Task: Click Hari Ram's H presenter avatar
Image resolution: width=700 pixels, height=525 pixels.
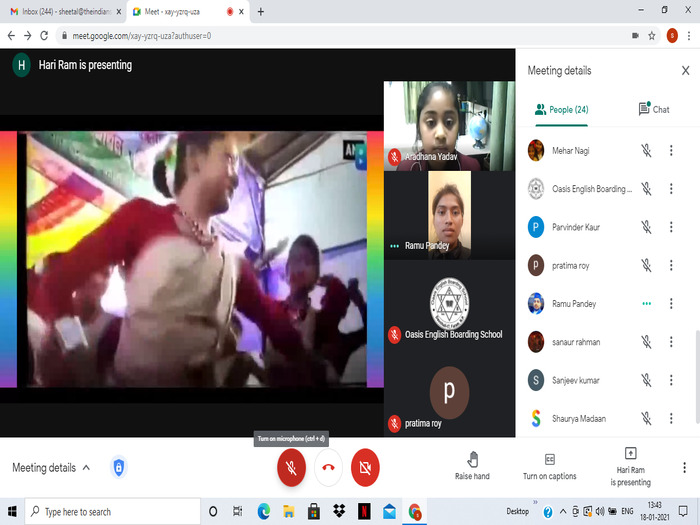Action: tap(21, 65)
